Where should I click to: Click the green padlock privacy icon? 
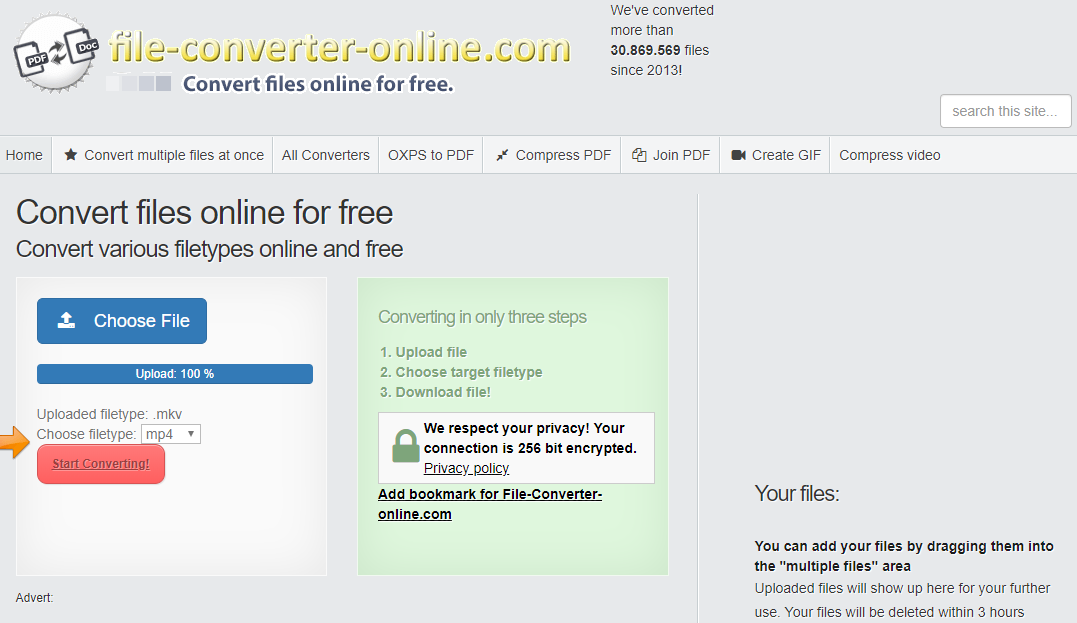point(405,446)
